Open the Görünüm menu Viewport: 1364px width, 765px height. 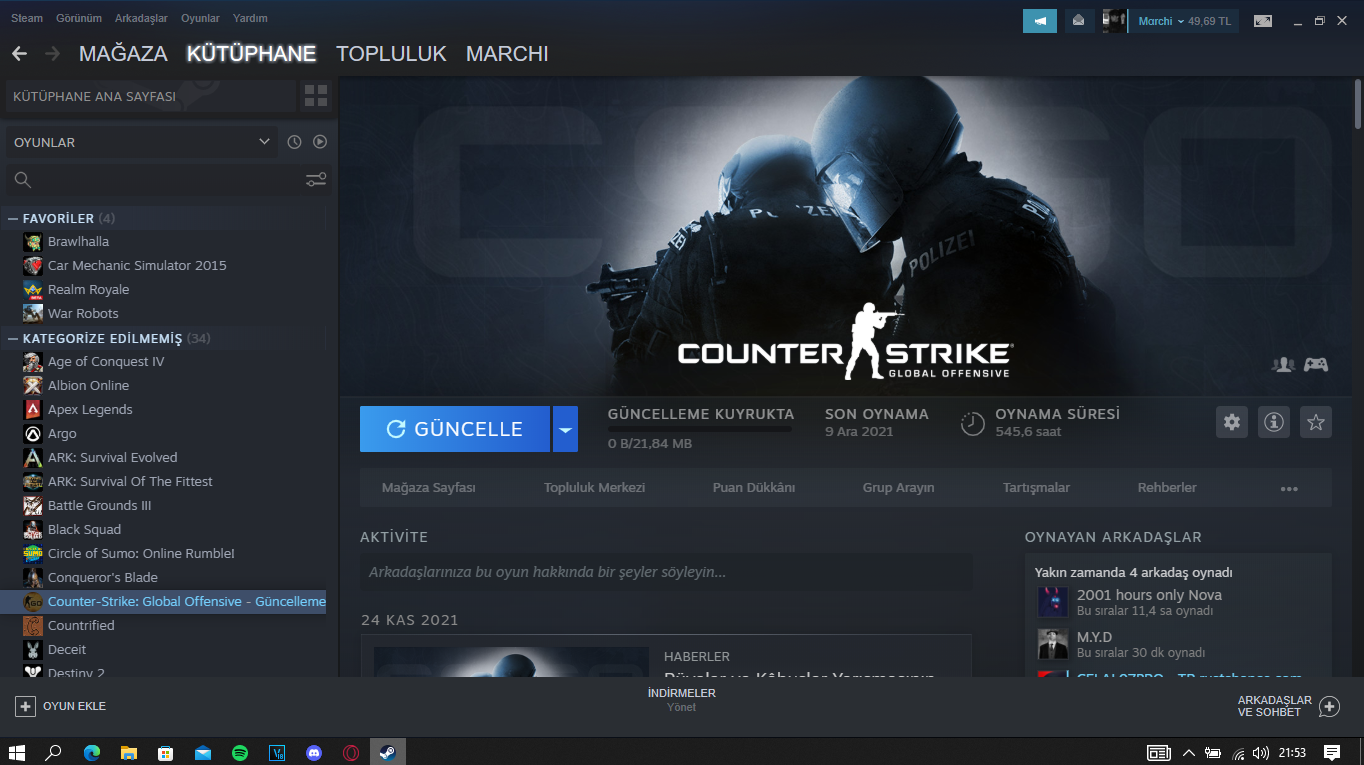(x=79, y=18)
